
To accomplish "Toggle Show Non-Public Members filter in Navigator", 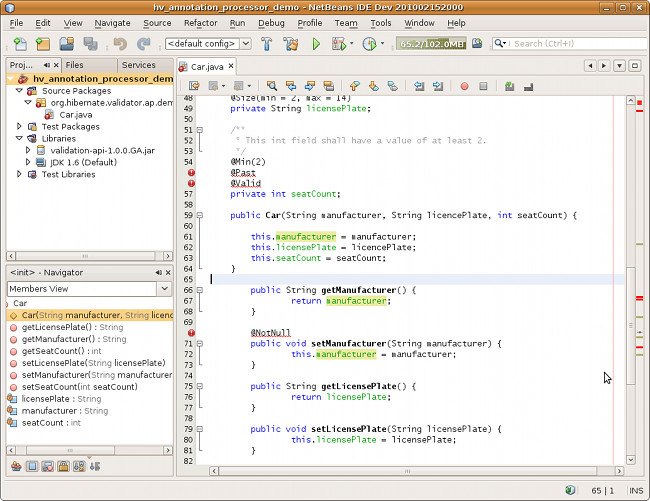I will coord(65,466).
